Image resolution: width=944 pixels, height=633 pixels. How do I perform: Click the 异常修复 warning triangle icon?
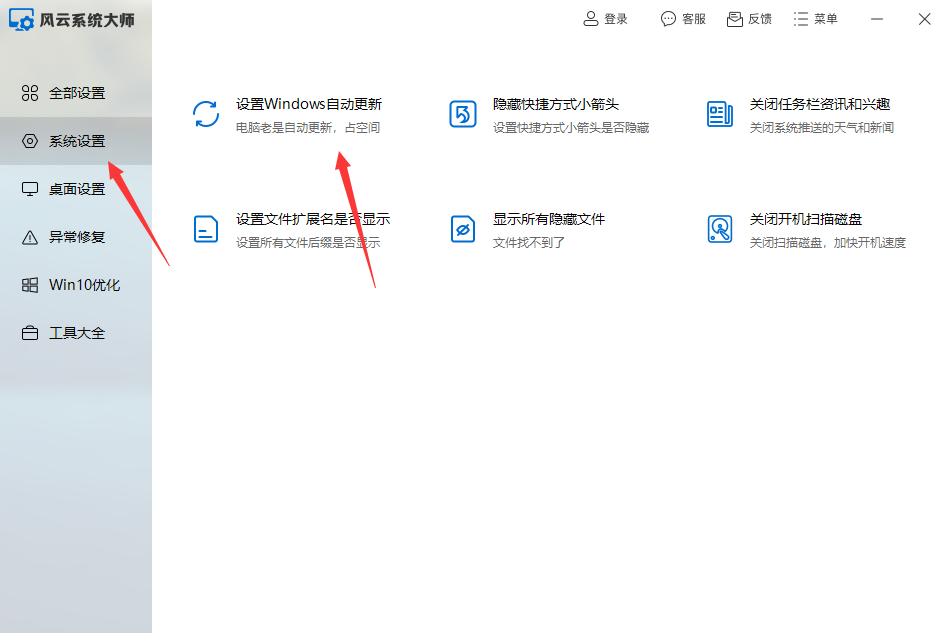pos(30,237)
